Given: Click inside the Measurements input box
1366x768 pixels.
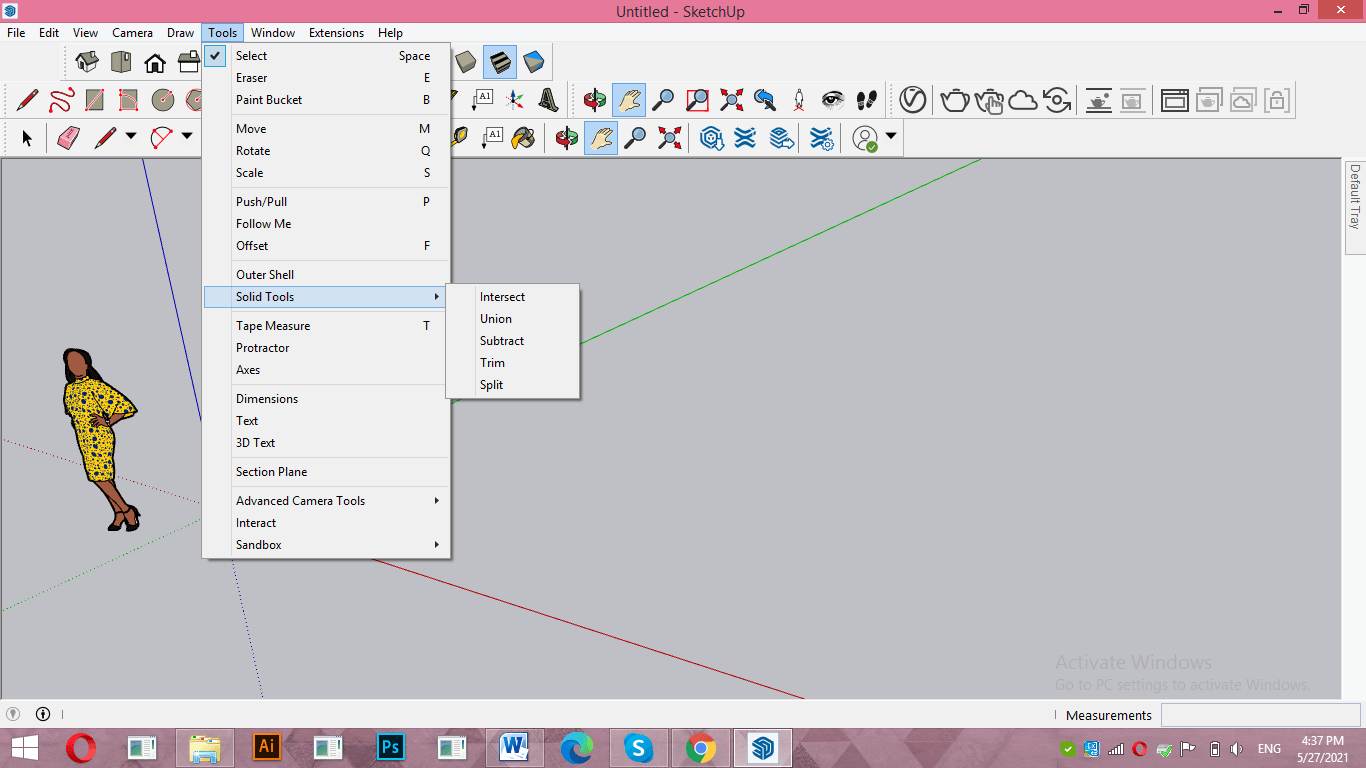Looking at the screenshot, I should click(1261, 714).
